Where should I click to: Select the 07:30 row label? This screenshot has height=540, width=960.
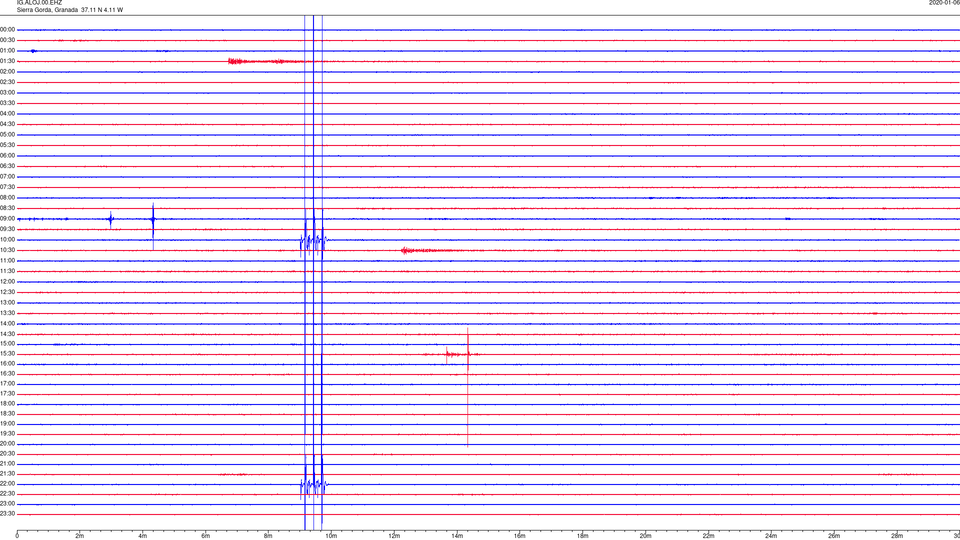pos(7,187)
